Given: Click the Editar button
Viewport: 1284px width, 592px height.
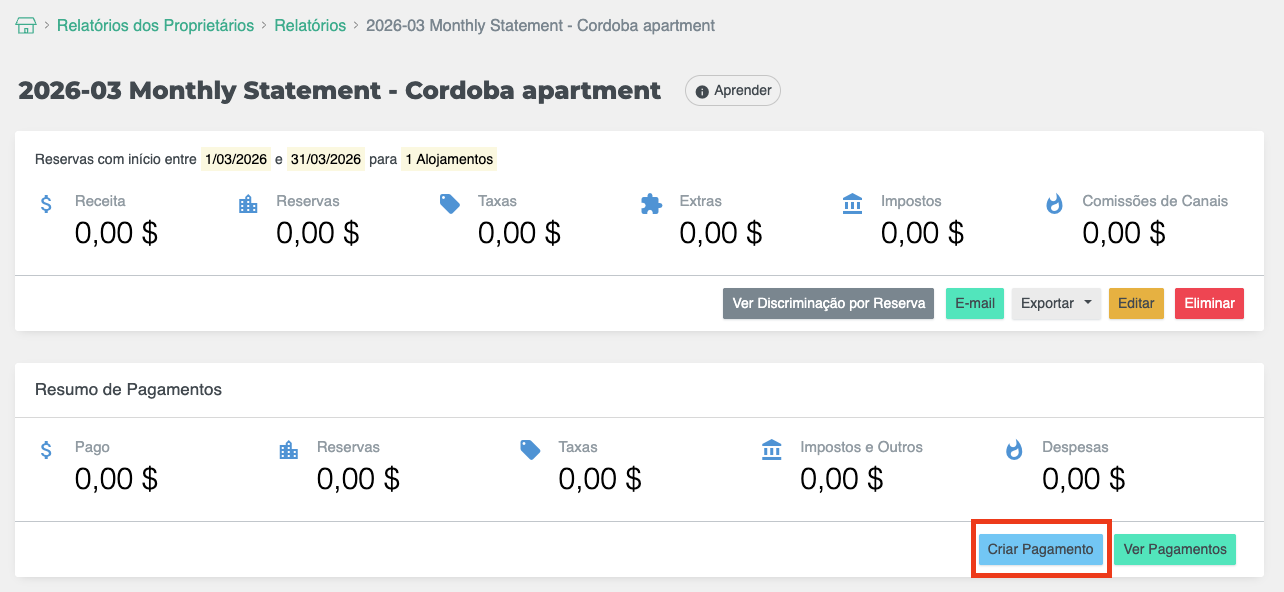Looking at the screenshot, I should tap(1136, 304).
